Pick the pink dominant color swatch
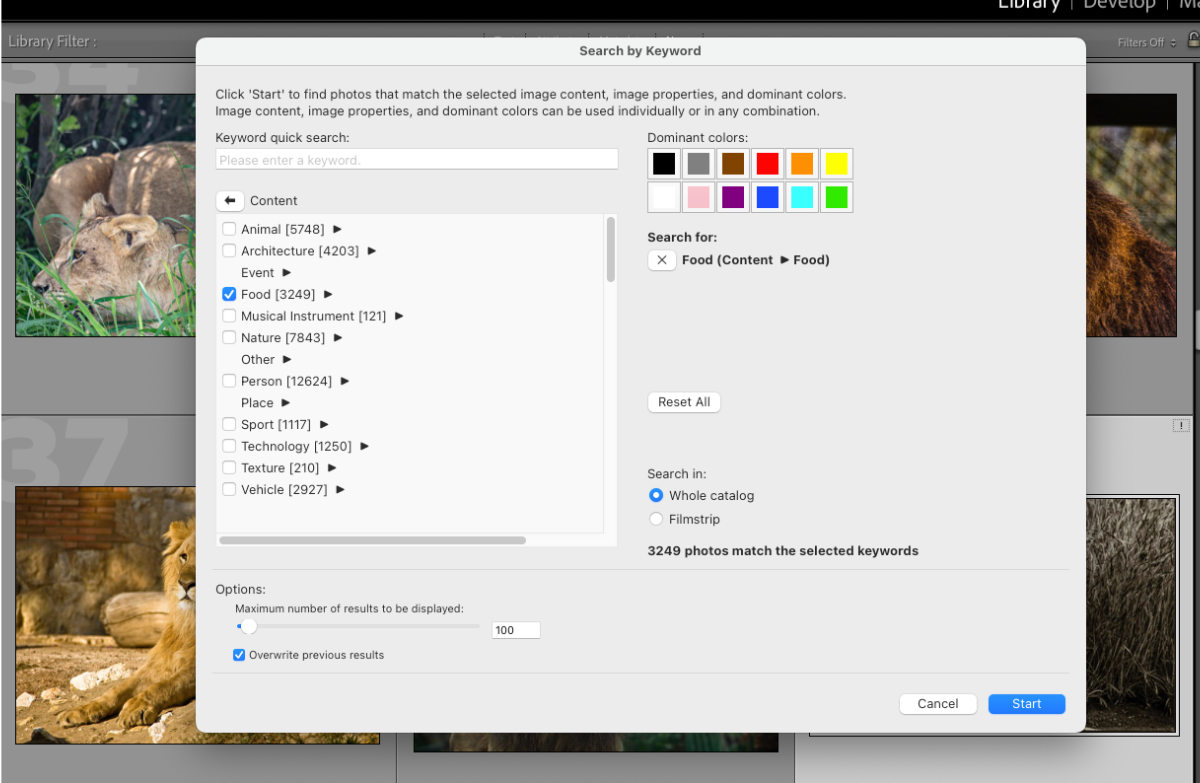The width and height of the screenshot is (1200, 783). [698, 197]
